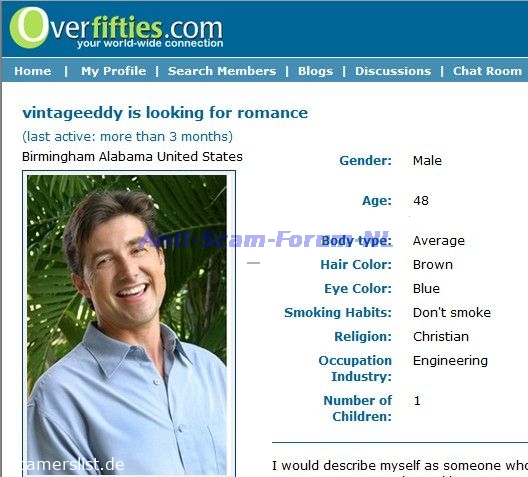Click the Overfifties.com site title text
528x477 pixels.
pos(136,28)
